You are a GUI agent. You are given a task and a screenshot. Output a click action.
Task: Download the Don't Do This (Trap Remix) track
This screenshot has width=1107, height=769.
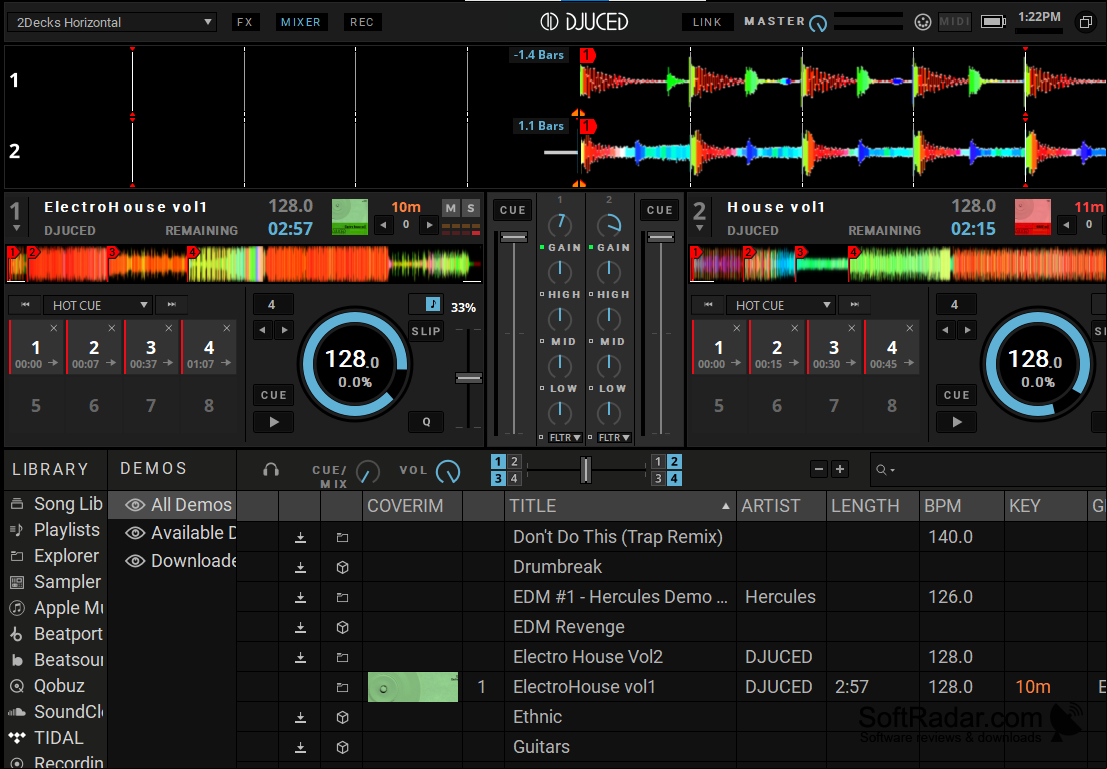point(300,537)
